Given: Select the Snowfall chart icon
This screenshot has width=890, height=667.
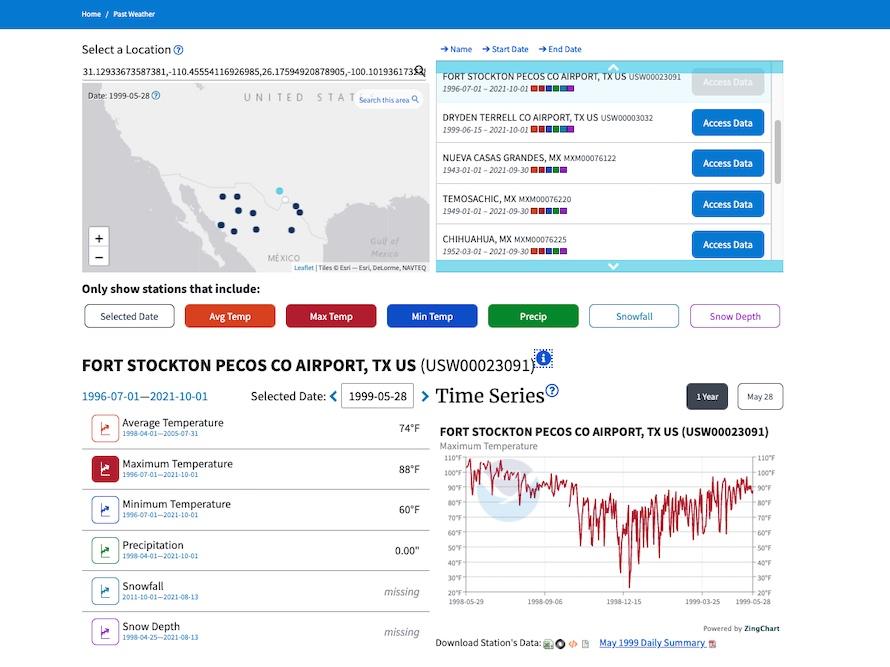Looking at the screenshot, I should (x=104, y=591).
